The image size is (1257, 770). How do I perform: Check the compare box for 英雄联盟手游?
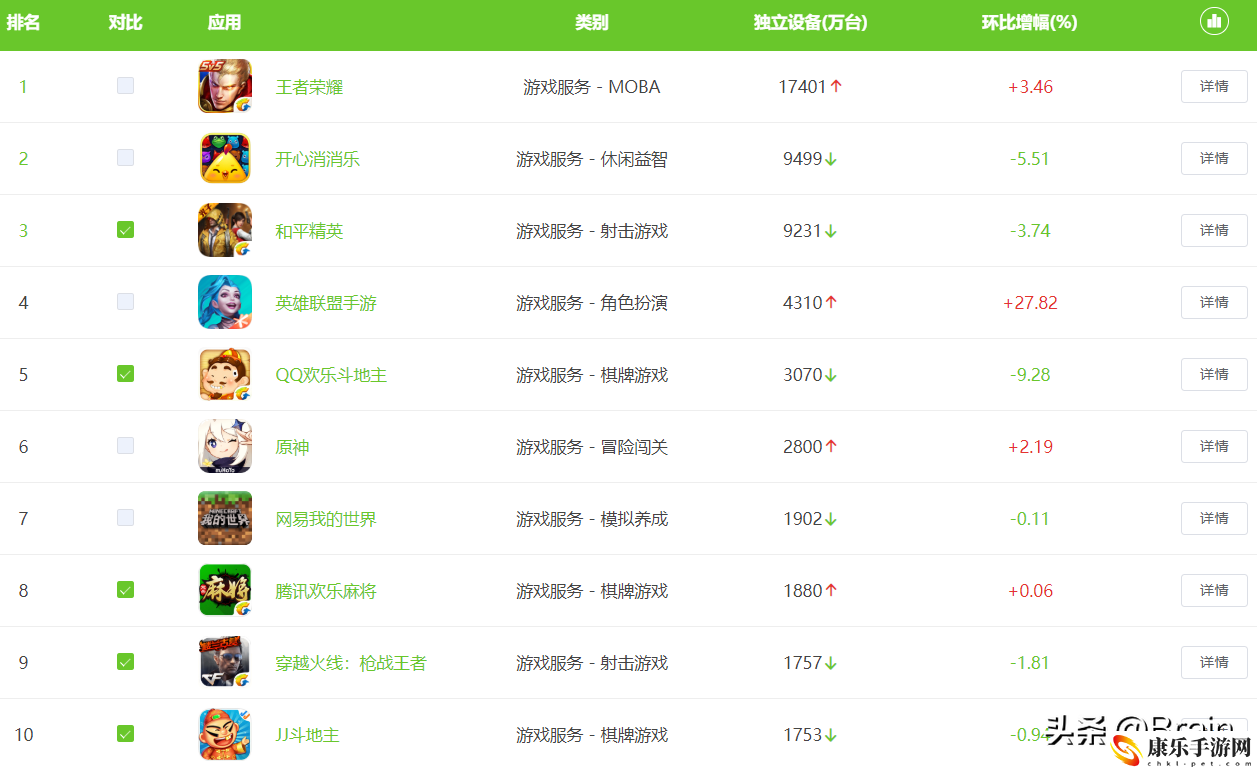click(x=125, y=302)
